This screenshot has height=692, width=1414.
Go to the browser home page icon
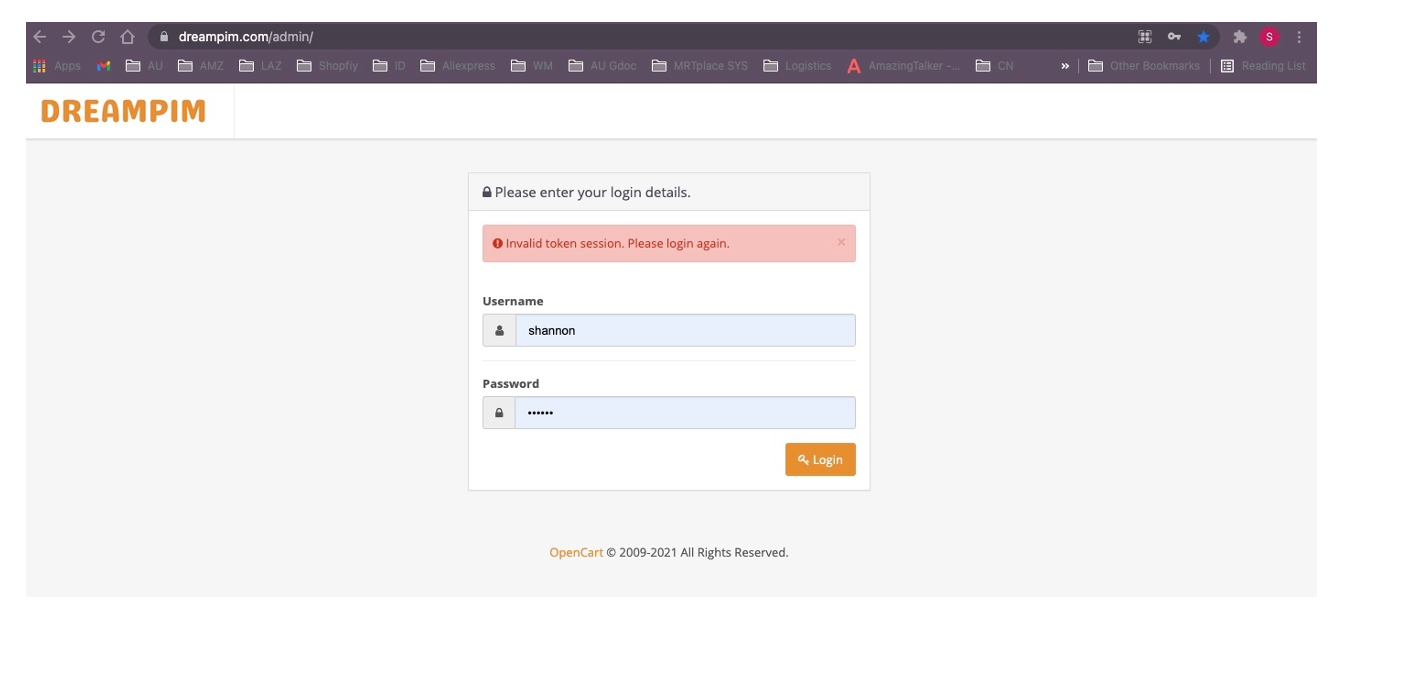click(127, 37)
